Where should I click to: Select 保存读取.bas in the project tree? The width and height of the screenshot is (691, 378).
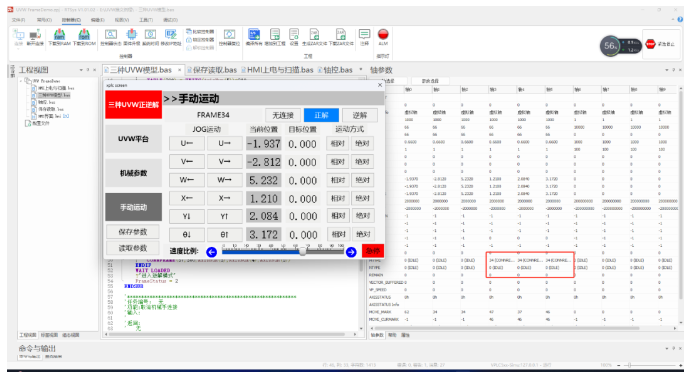48,109
